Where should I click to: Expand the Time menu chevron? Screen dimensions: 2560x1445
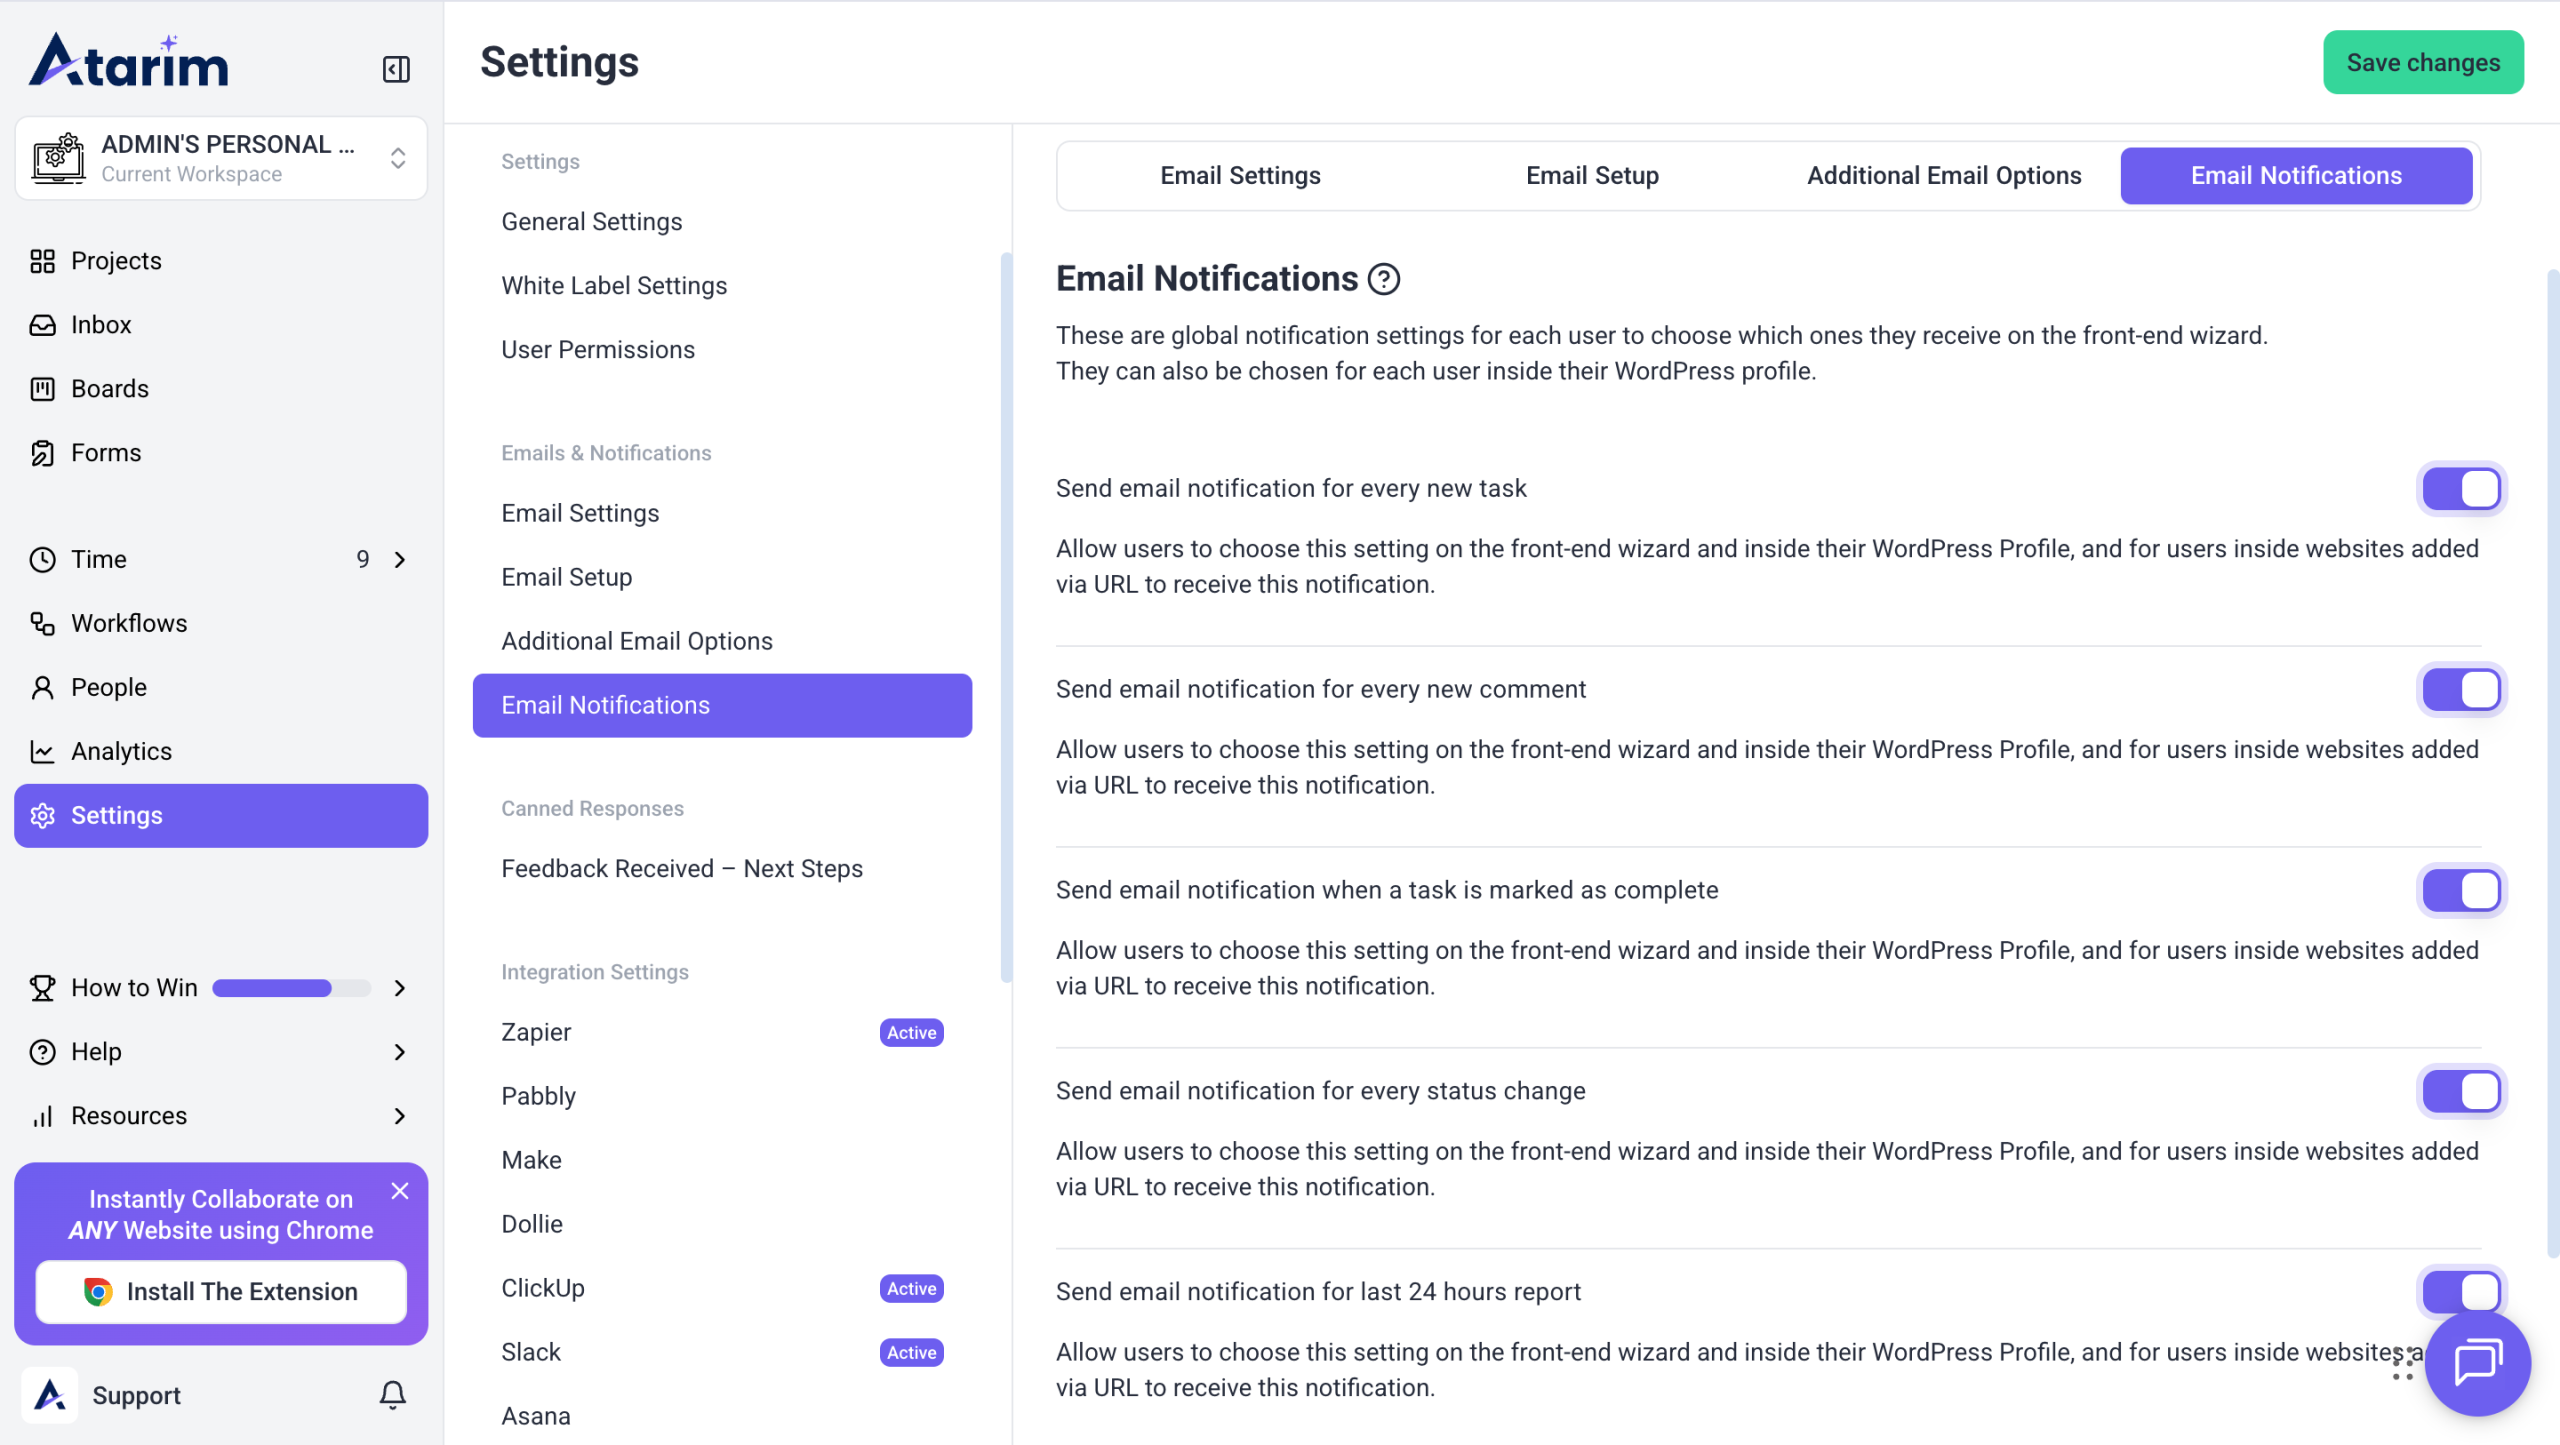400,560
